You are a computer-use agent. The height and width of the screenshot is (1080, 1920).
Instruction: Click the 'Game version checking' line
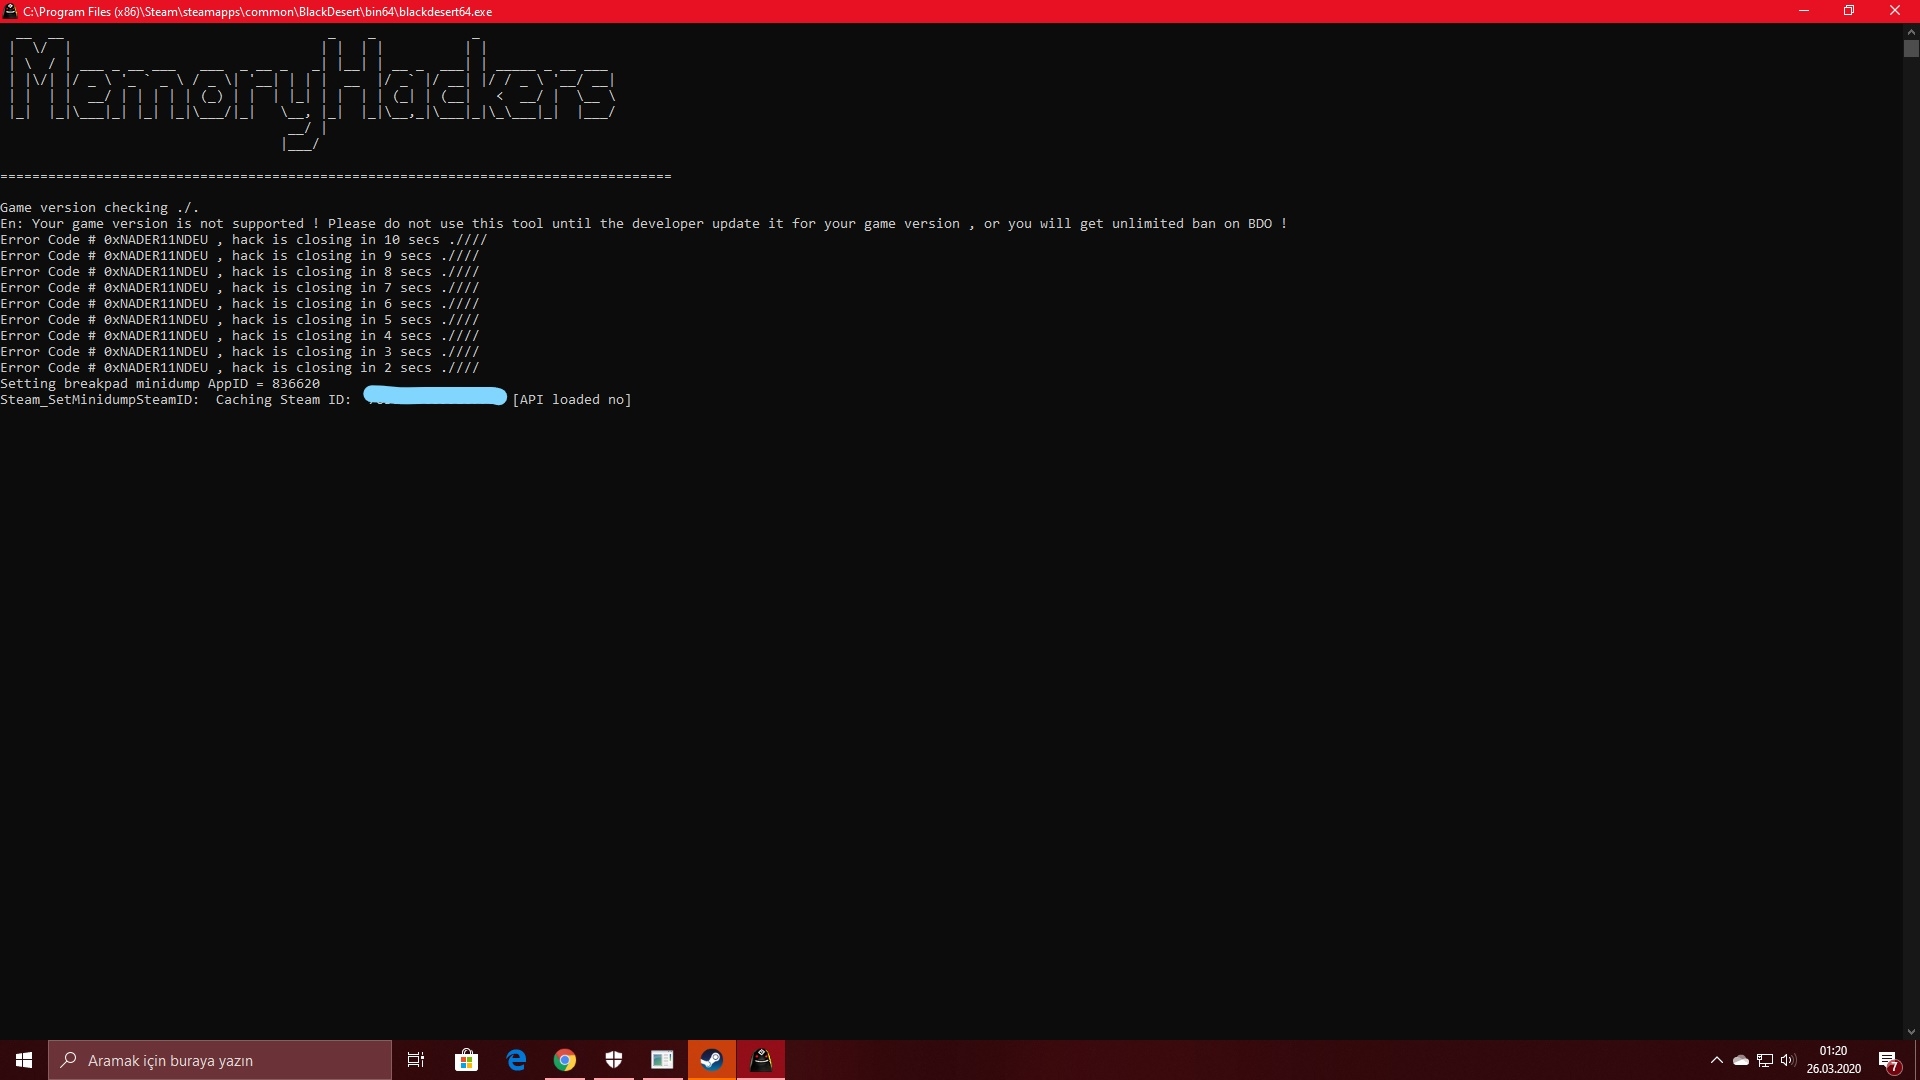pyautogui.click(x=100, y=208)
